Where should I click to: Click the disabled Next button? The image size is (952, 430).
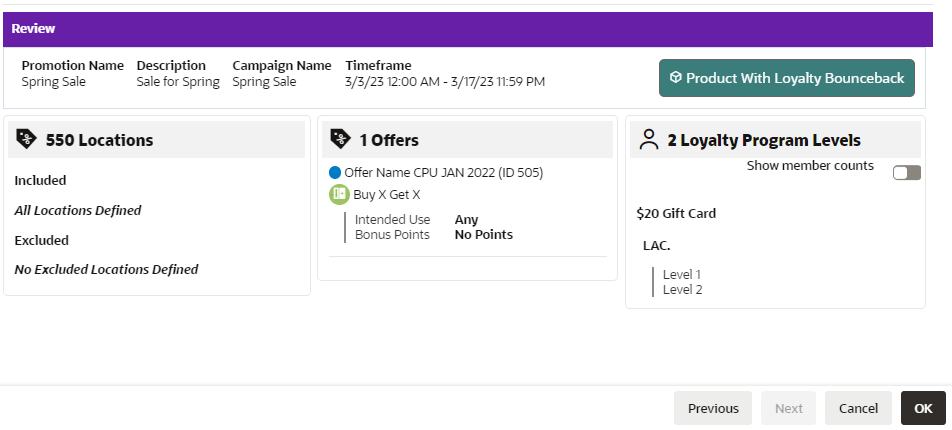pos(788,408)
